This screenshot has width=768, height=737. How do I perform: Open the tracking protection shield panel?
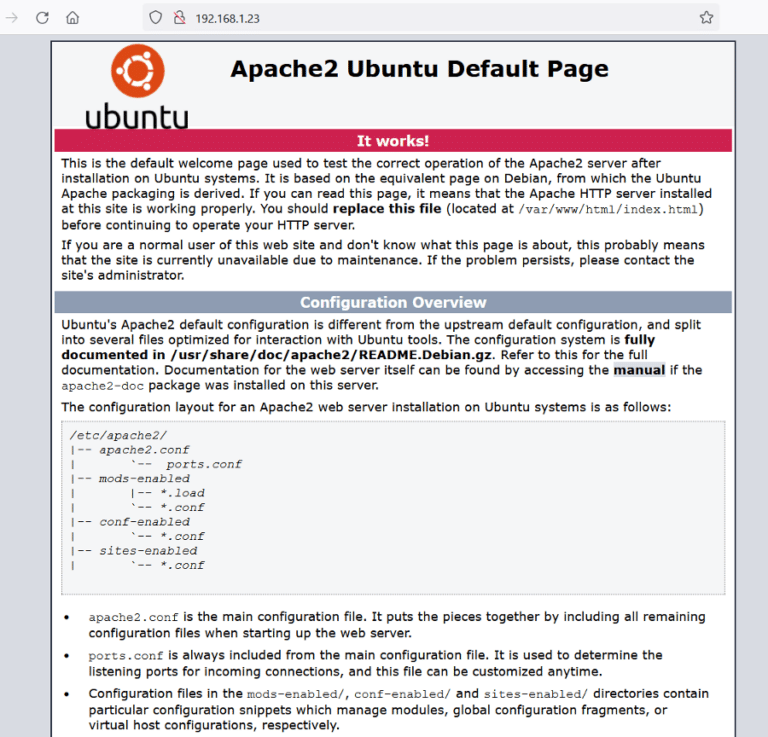pos(154,18)
